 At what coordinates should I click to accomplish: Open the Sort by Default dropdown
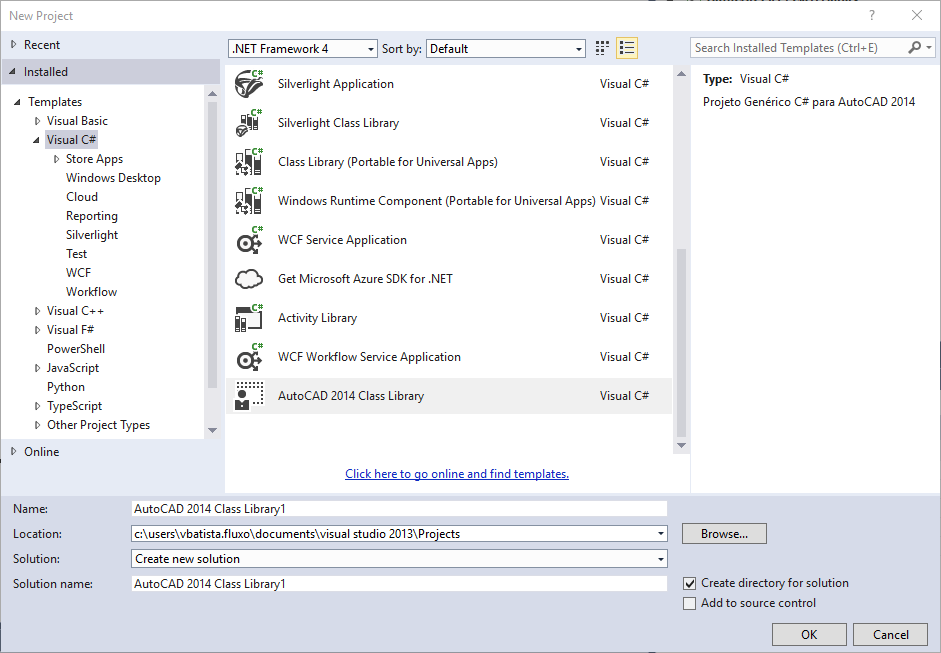505,49
